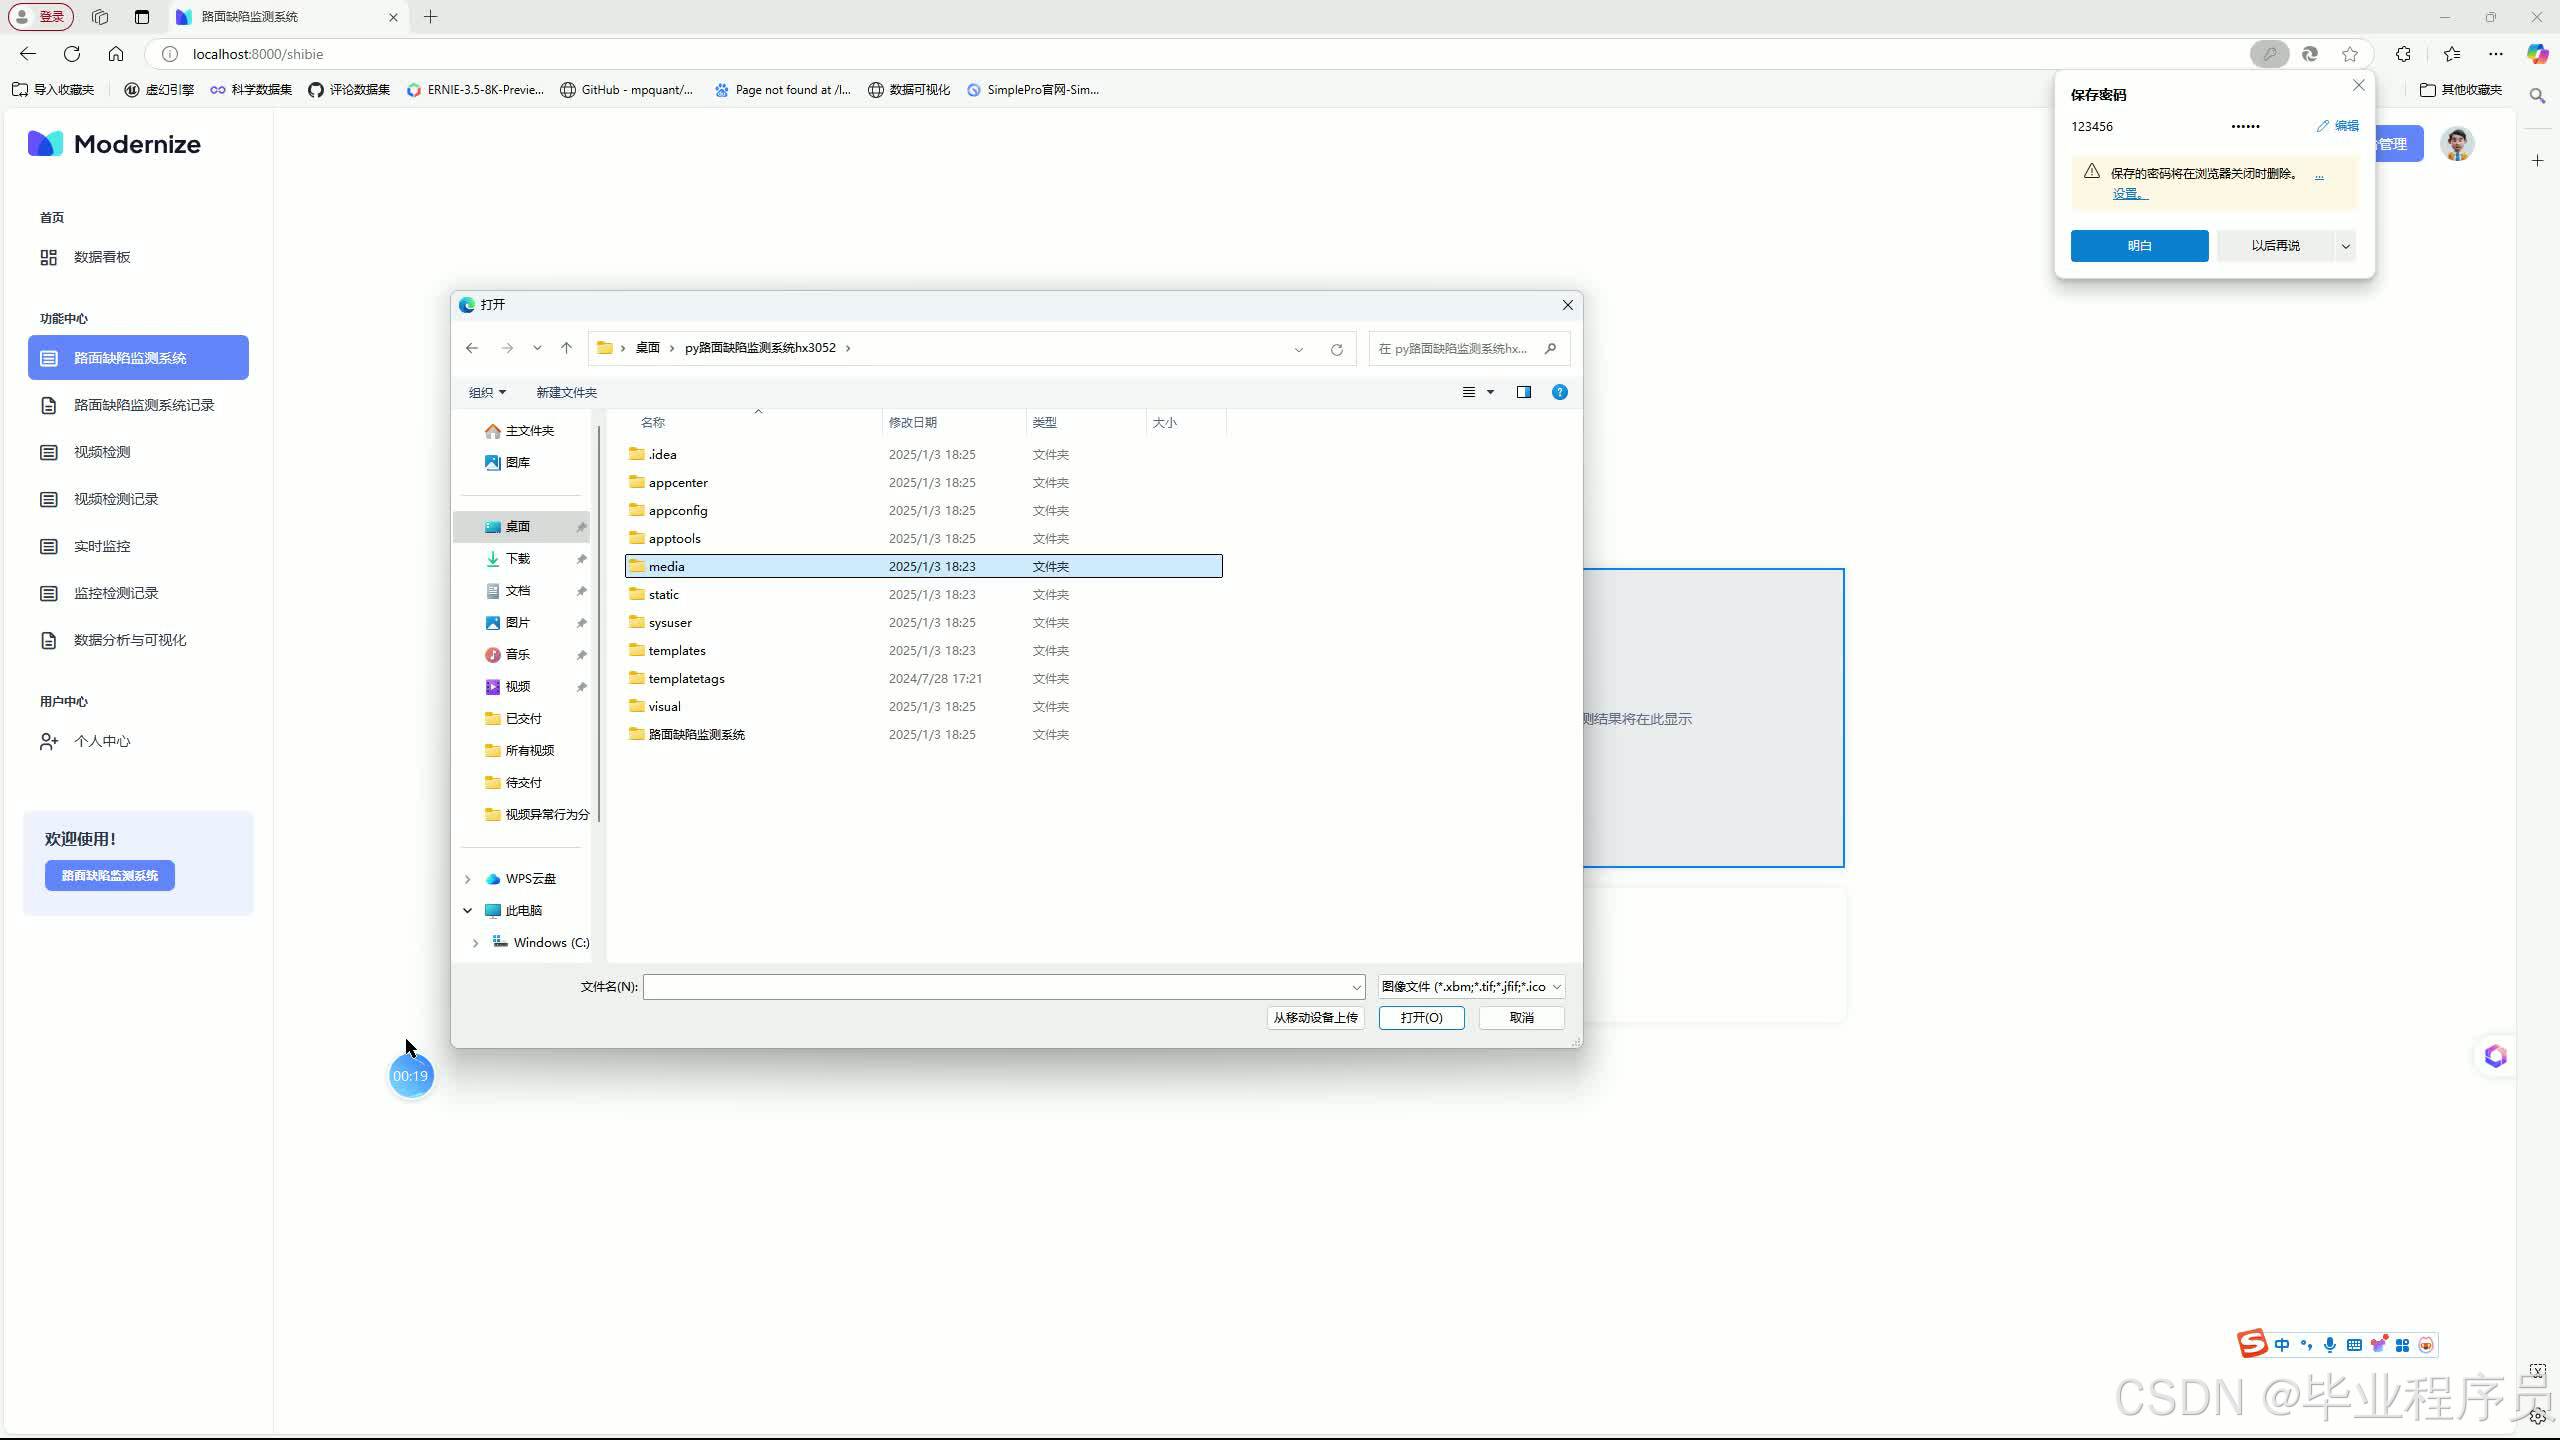Add page to favorites star icon
Viewport: 2560px width, 1440px height.
(x=2349, y=54)
